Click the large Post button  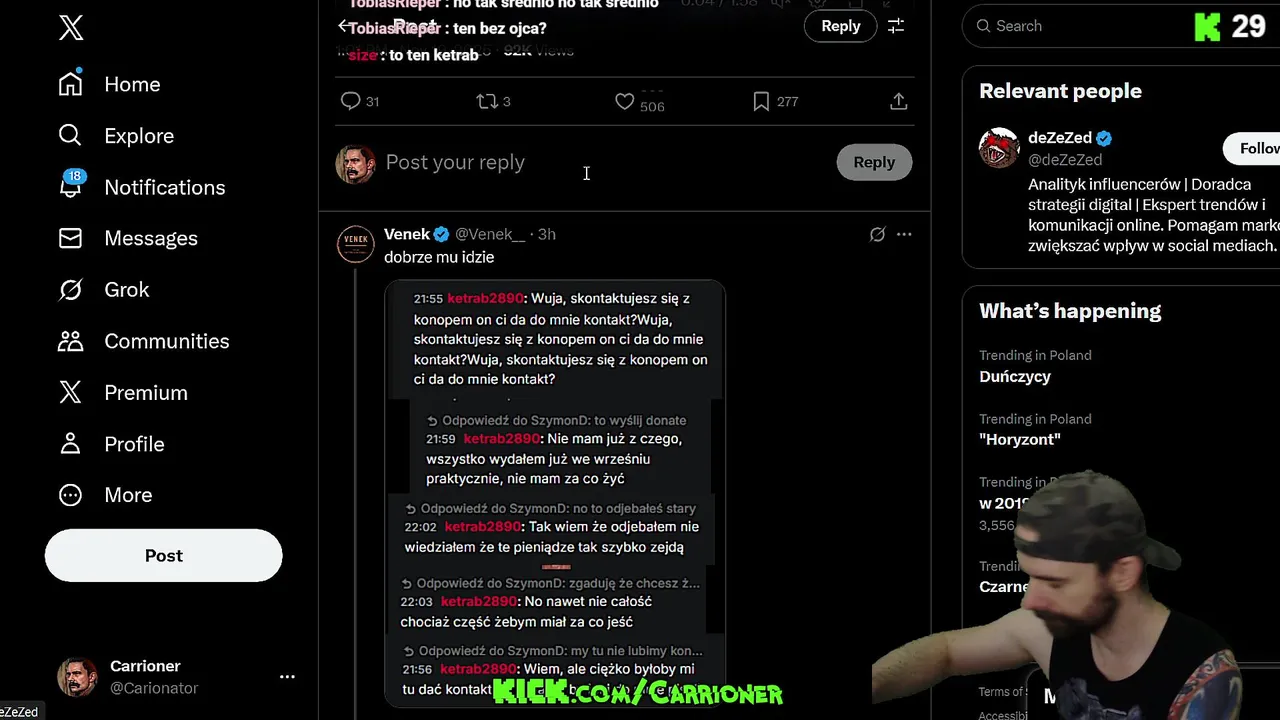pyautogui.click(x=164, y=556)
